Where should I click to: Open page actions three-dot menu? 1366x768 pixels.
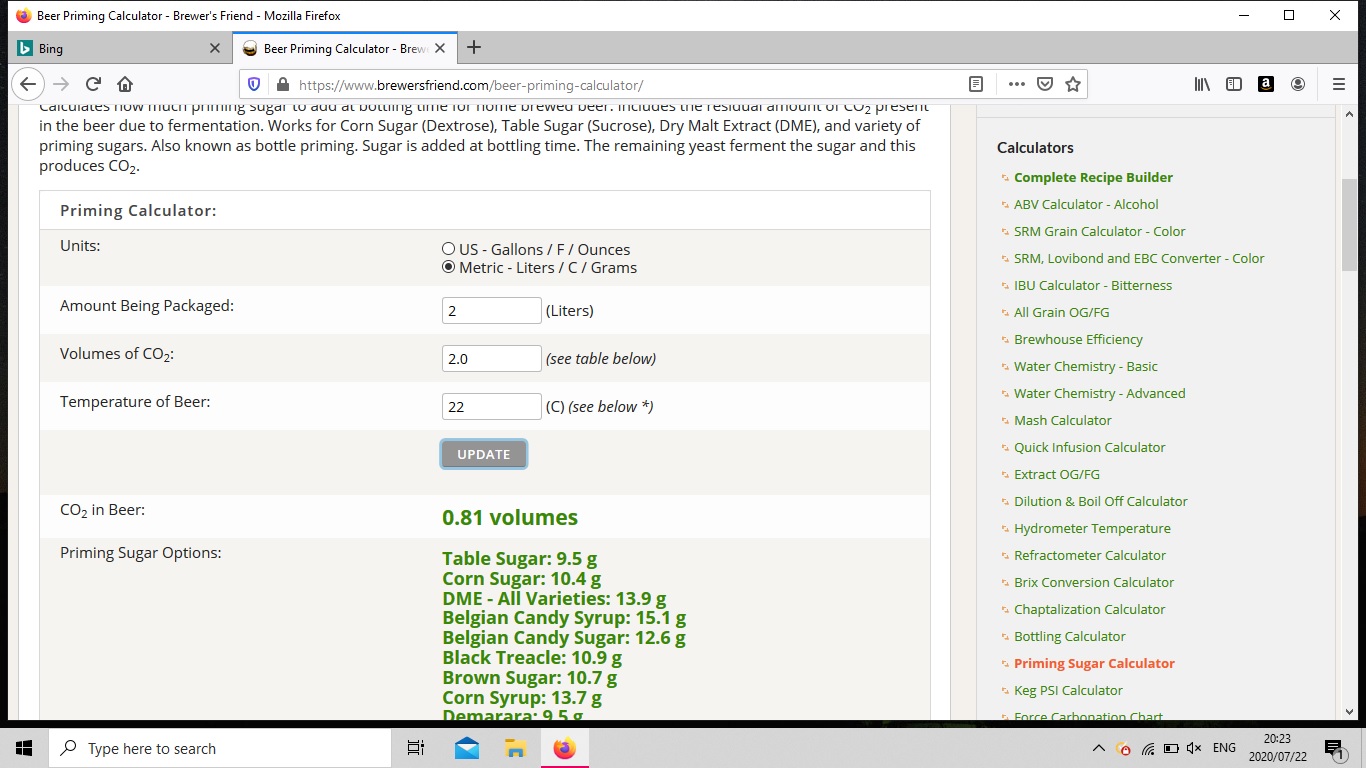(1017, 85)
